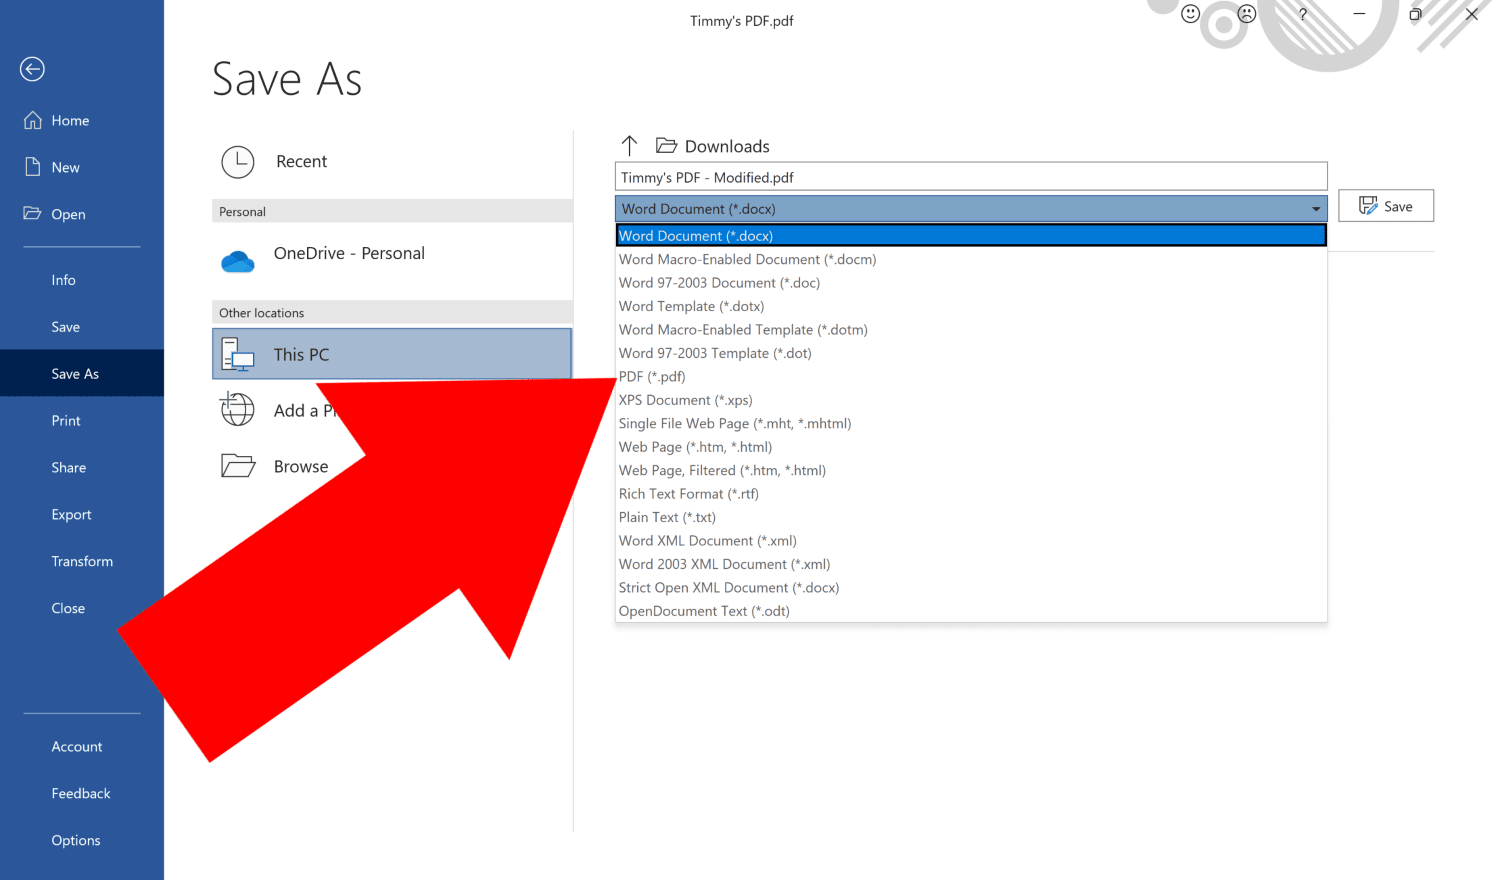
Task: Select Save in the sidebar
Action: coord(66,327)
